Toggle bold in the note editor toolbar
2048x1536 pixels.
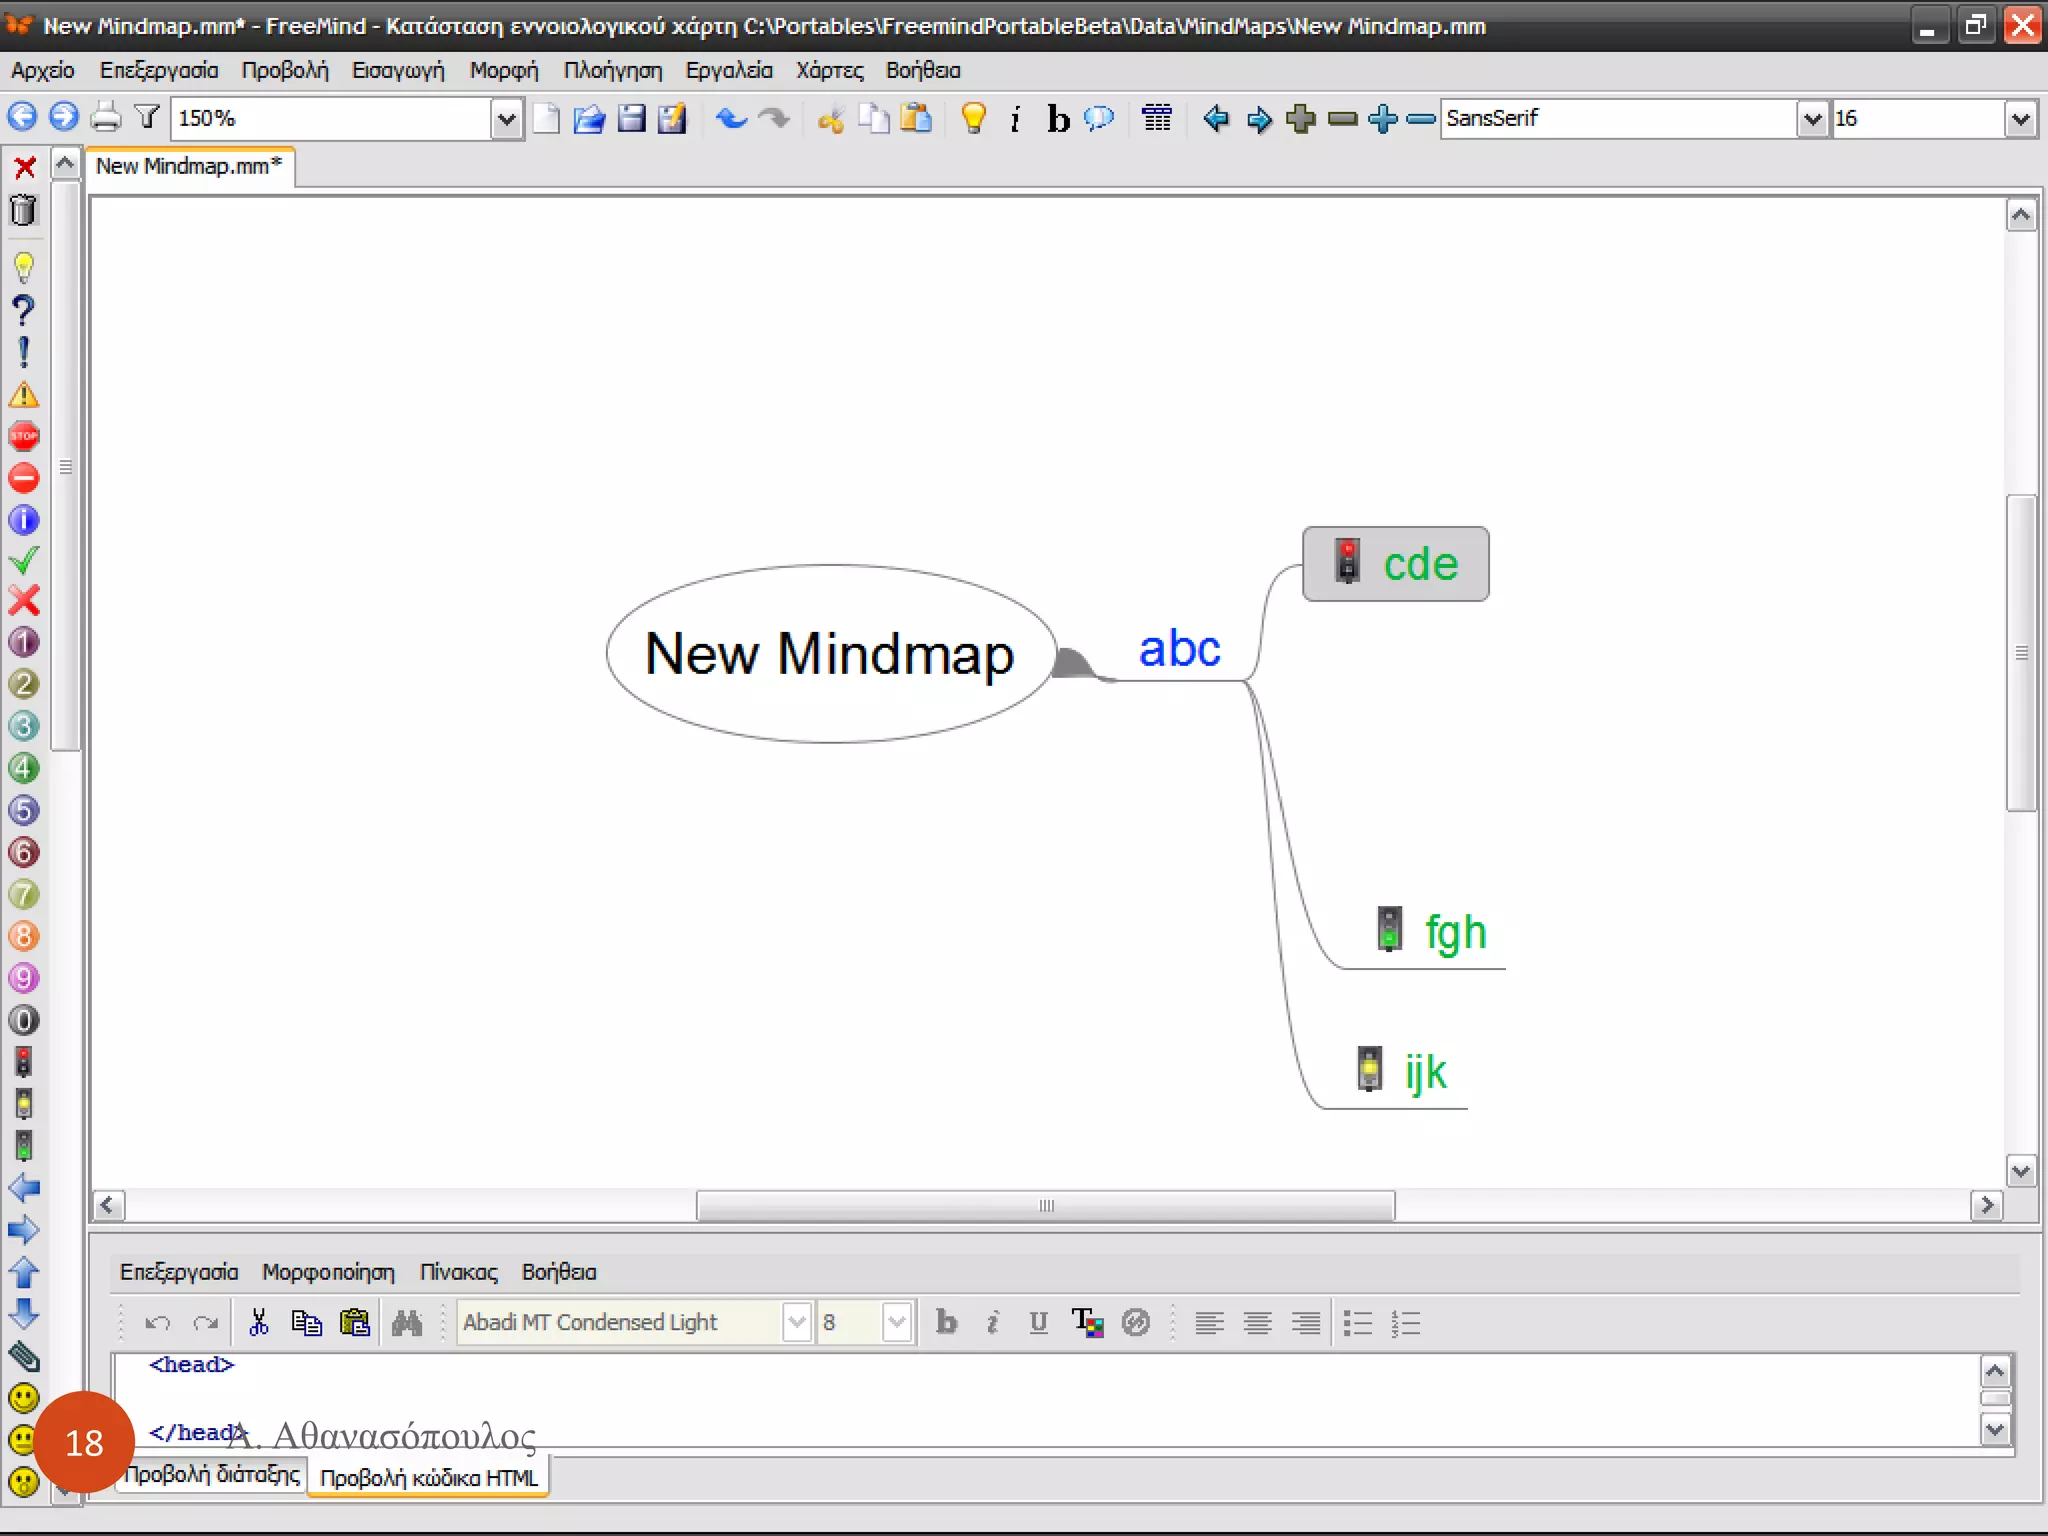[x=946, y=1323]
